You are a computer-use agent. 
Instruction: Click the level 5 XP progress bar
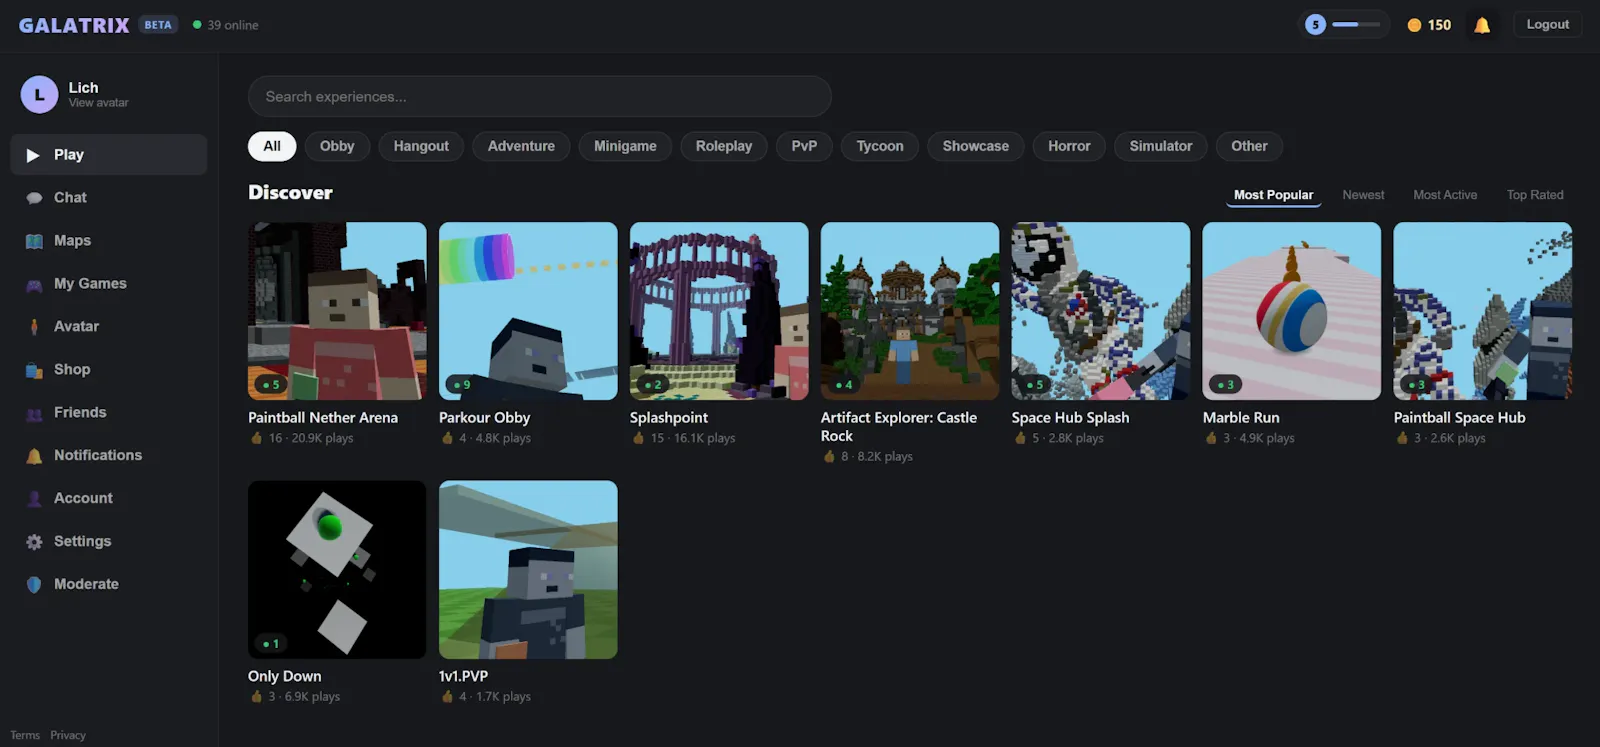[x=1357, y=25]
